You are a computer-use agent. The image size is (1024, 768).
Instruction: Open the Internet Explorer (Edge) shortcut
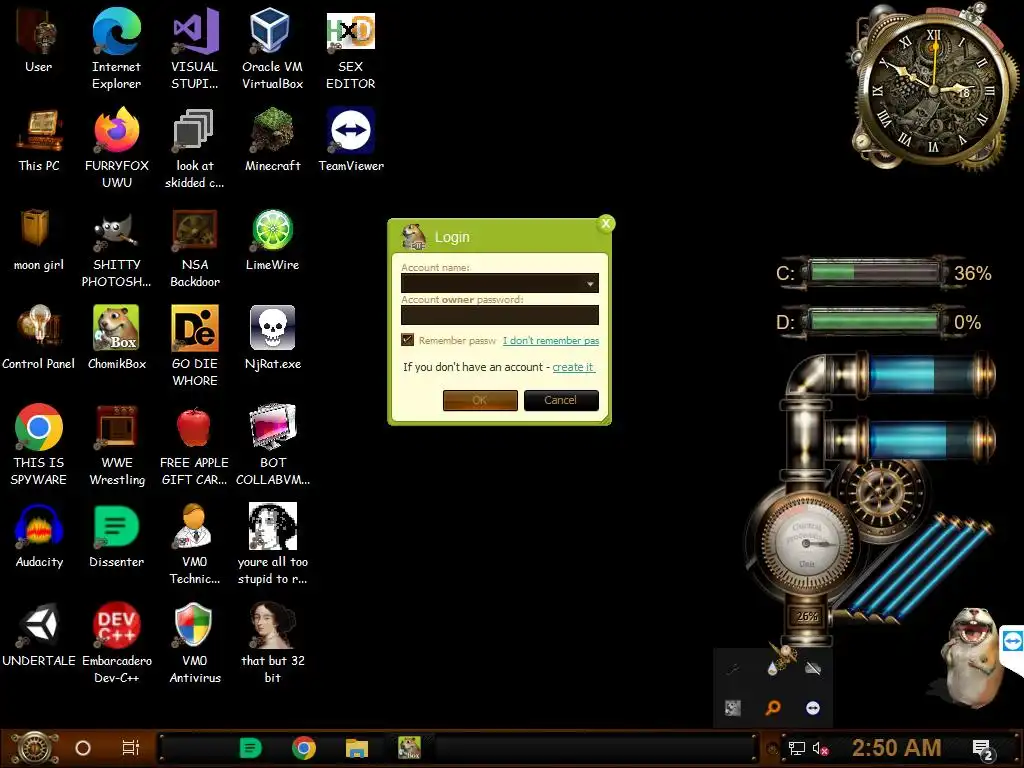coord(116,49)
